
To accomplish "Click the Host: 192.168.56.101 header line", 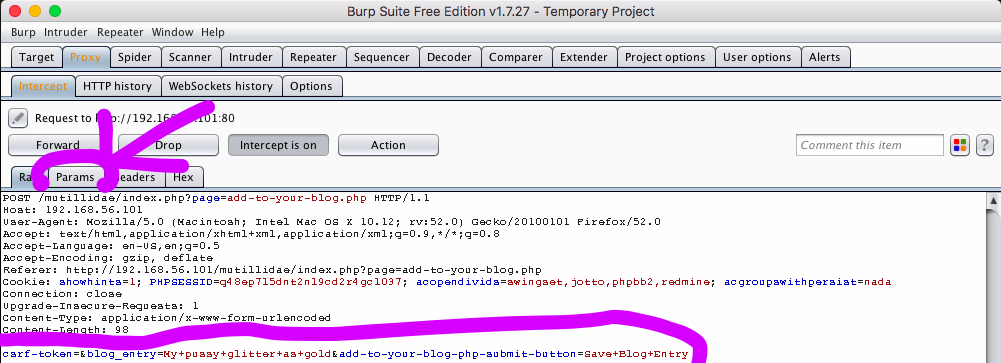I will 73,210.
